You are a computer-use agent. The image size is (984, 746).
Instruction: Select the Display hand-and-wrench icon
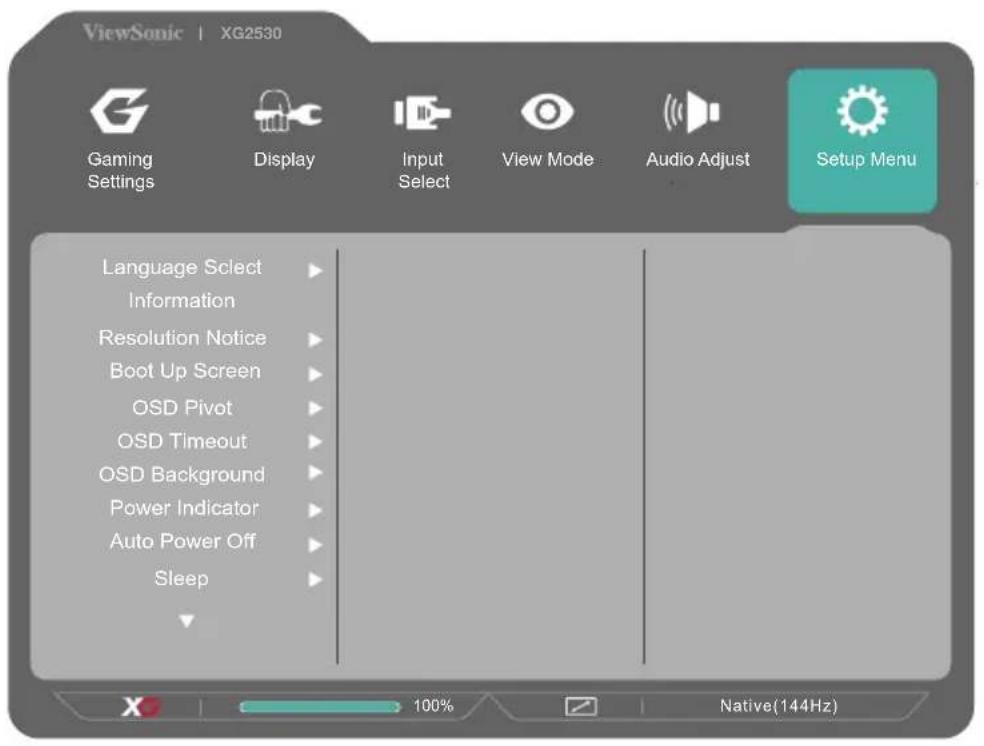tap(287, 111)
